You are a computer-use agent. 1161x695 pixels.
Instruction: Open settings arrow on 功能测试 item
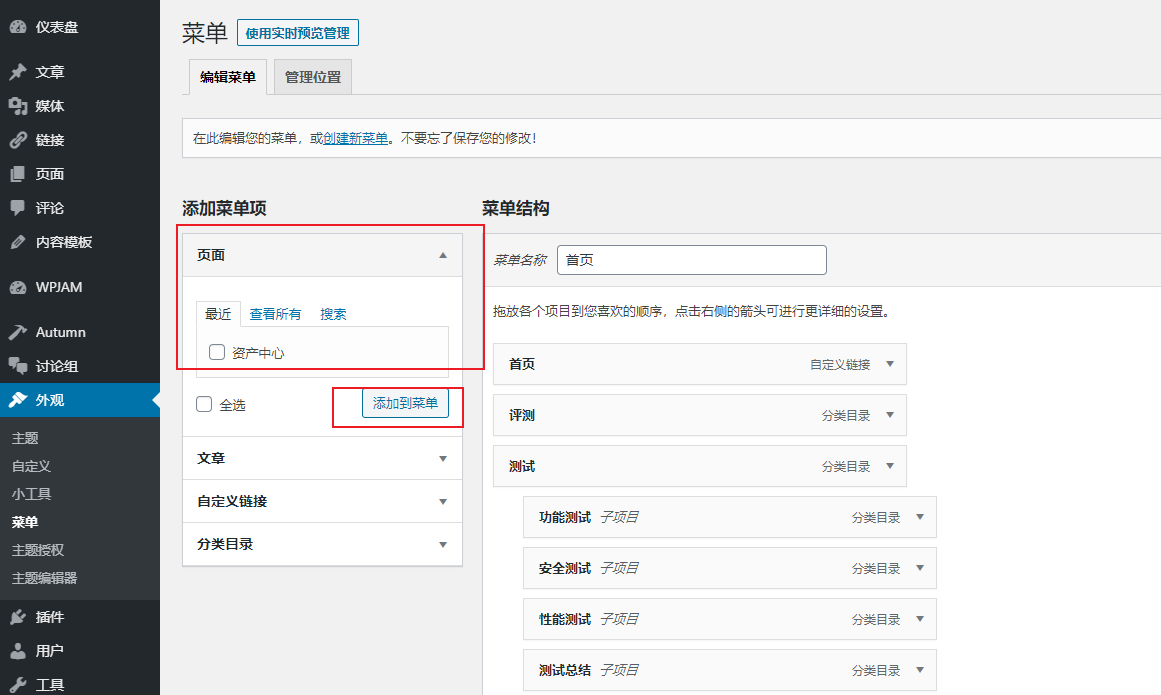(919, 517)
